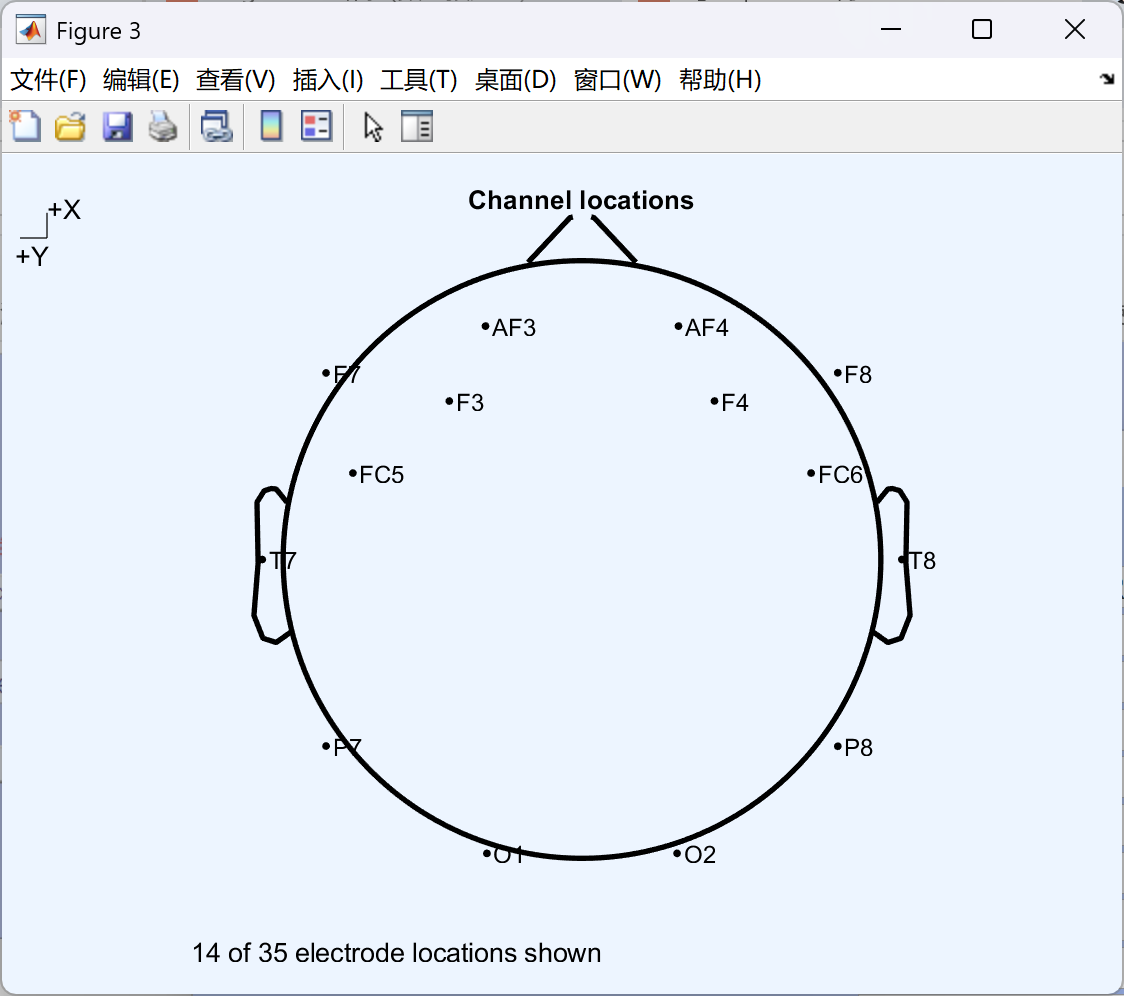Image resolution: width=1124 pixels, height=996 pixels.
Task: Click the O1 electrode label
Action: (508, 855)
